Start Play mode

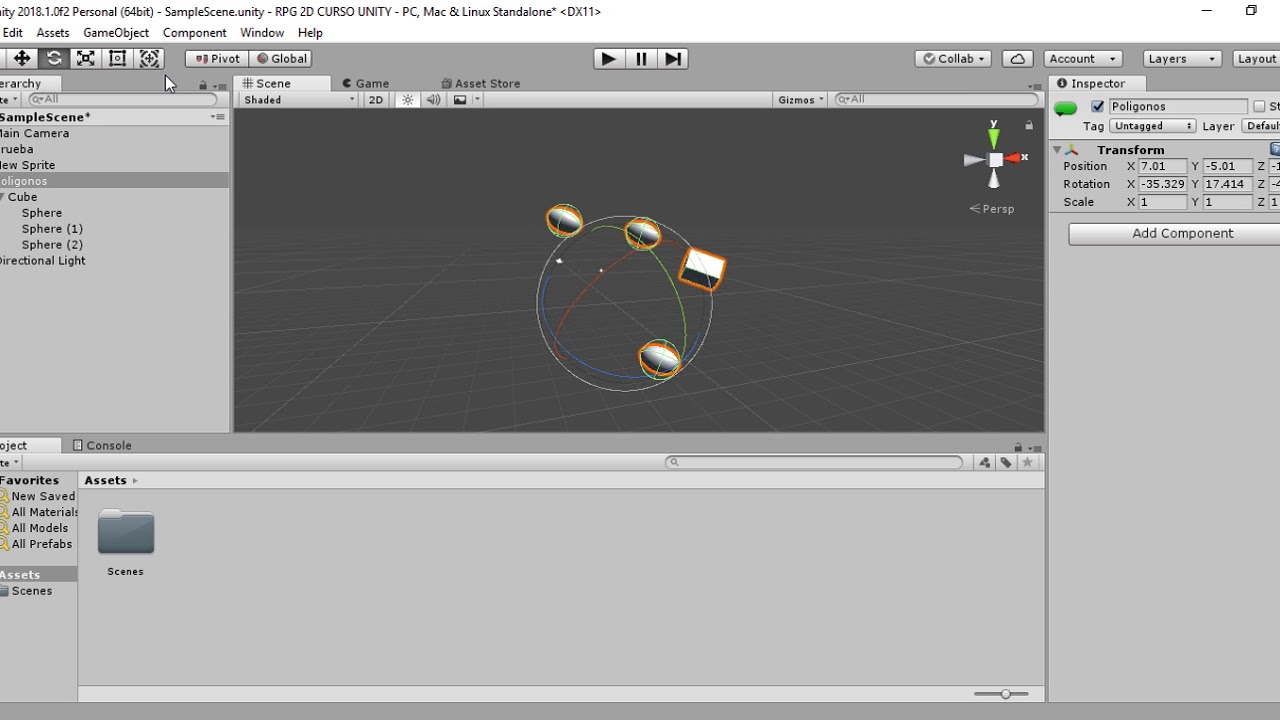click(607, 59)
